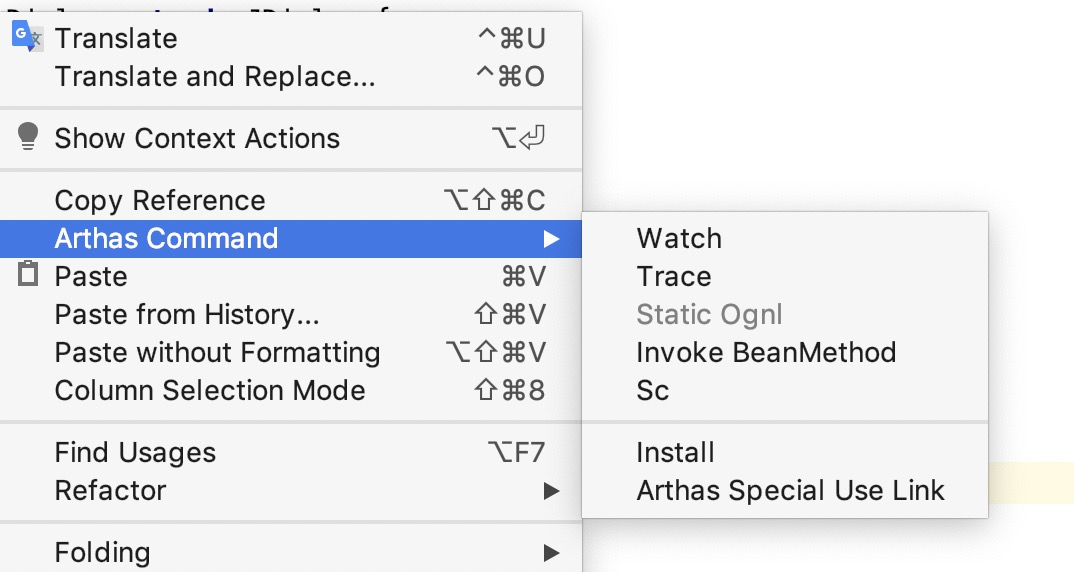
Task: Click the Google Translate icon
Action: click(27, 36)
